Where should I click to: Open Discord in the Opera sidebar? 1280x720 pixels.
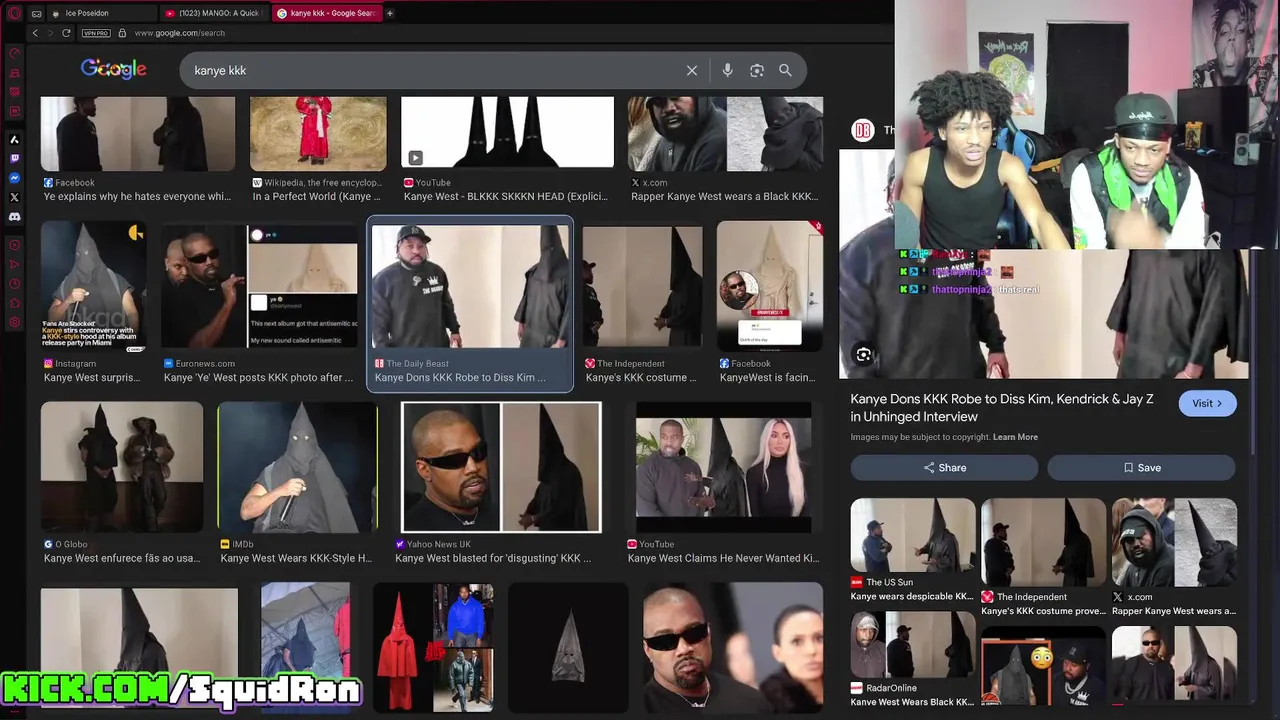pyautogui.click(x=14, y=216)
